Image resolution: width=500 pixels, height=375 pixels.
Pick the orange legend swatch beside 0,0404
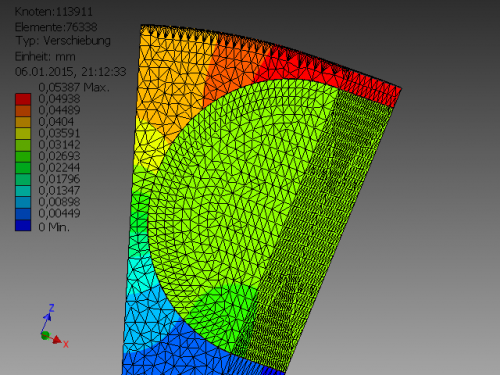pos(23,122)
